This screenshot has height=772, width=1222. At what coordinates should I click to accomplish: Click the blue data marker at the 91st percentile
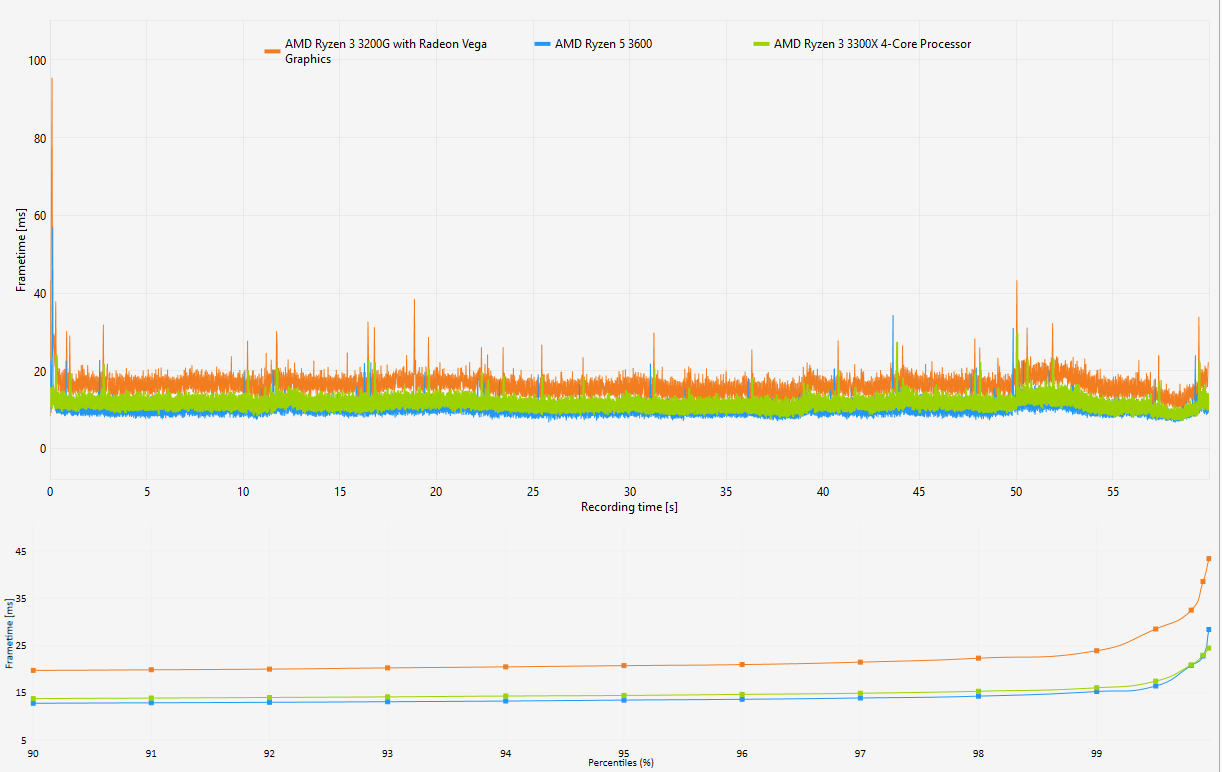tap(151, 703)
